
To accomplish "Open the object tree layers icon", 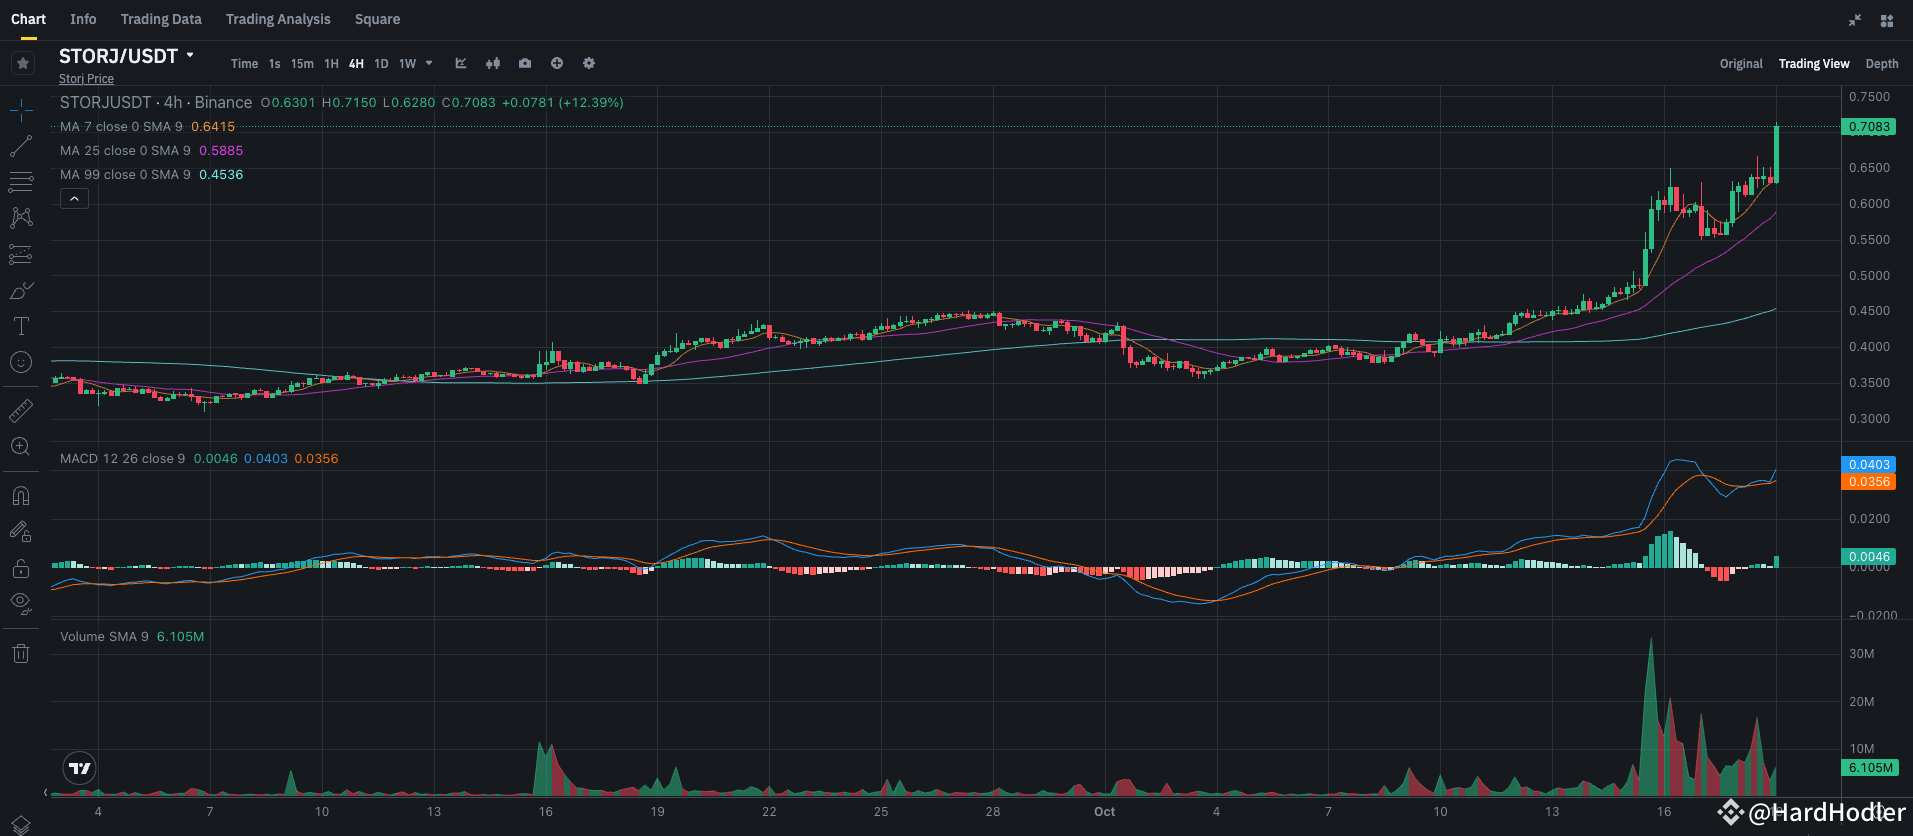I will pyautogui.click(x=21, y=825).
